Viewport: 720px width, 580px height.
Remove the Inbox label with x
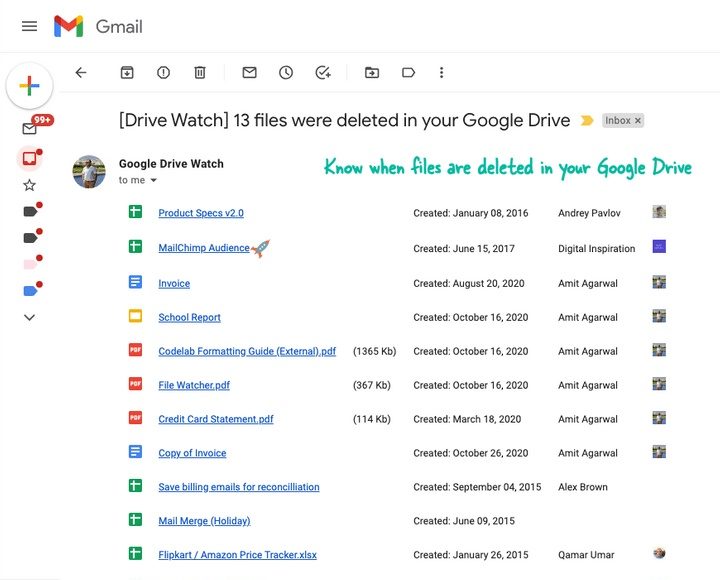click(637, 121)
